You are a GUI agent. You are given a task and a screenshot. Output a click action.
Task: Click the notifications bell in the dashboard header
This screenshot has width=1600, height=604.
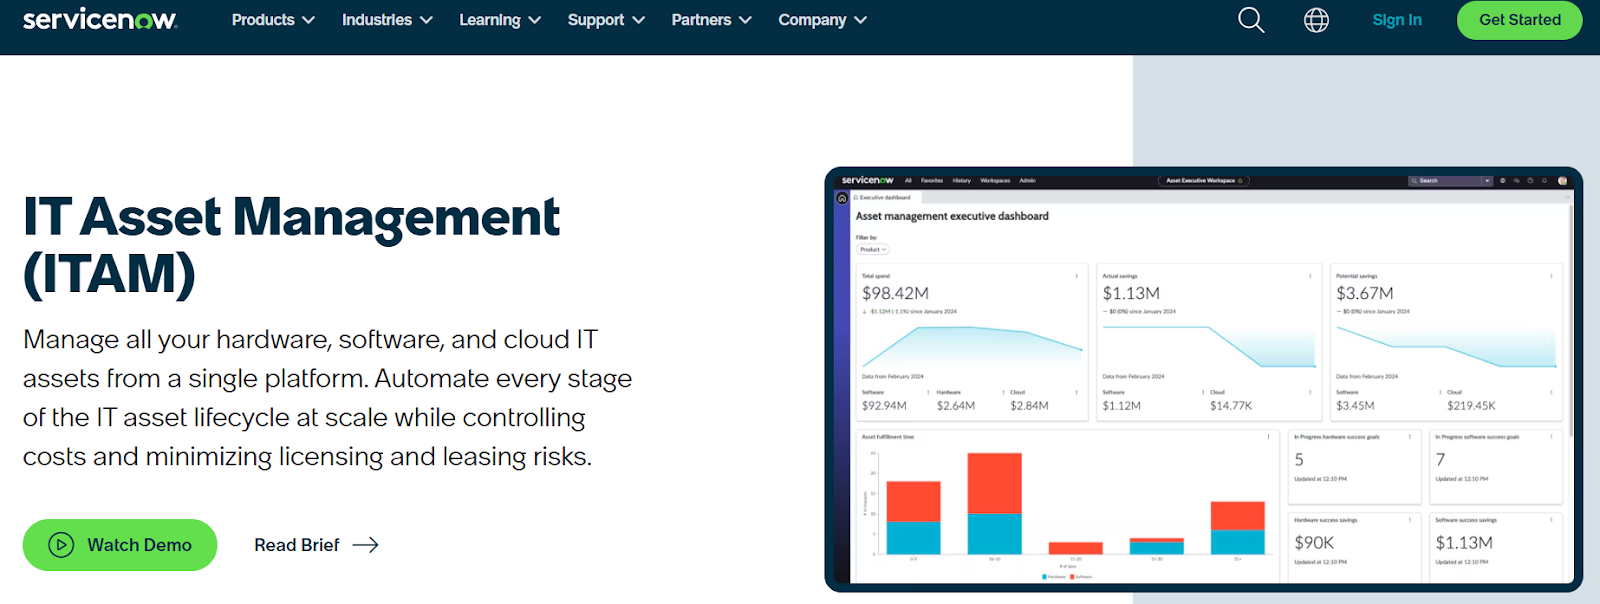[1544, 181]
